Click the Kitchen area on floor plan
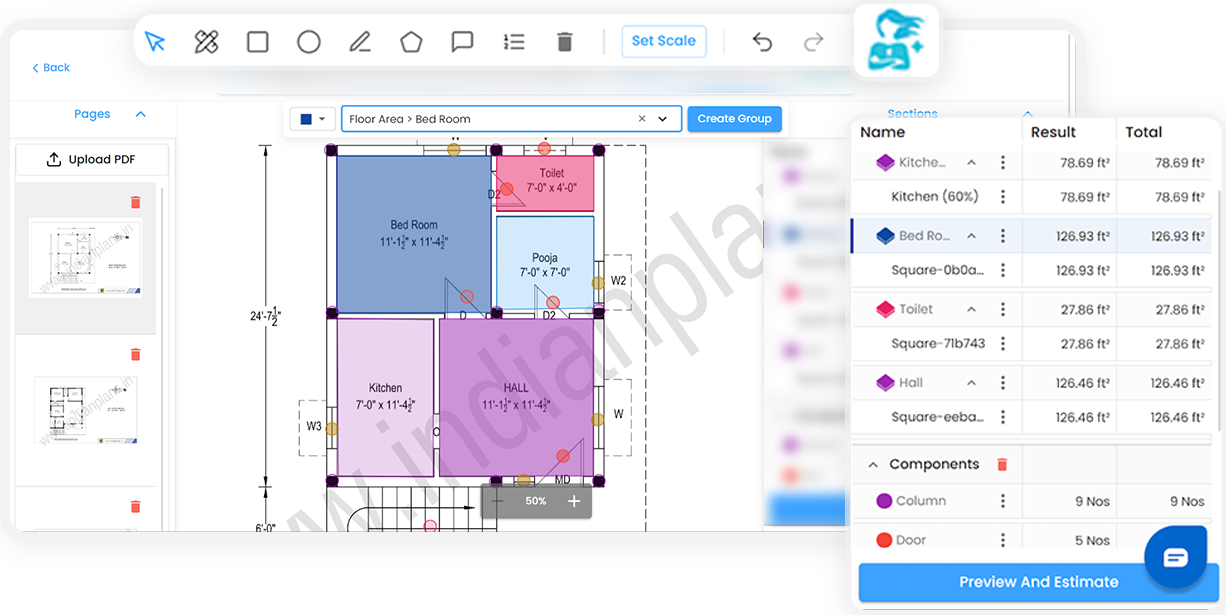The image size is (1226, 615). 385,397
